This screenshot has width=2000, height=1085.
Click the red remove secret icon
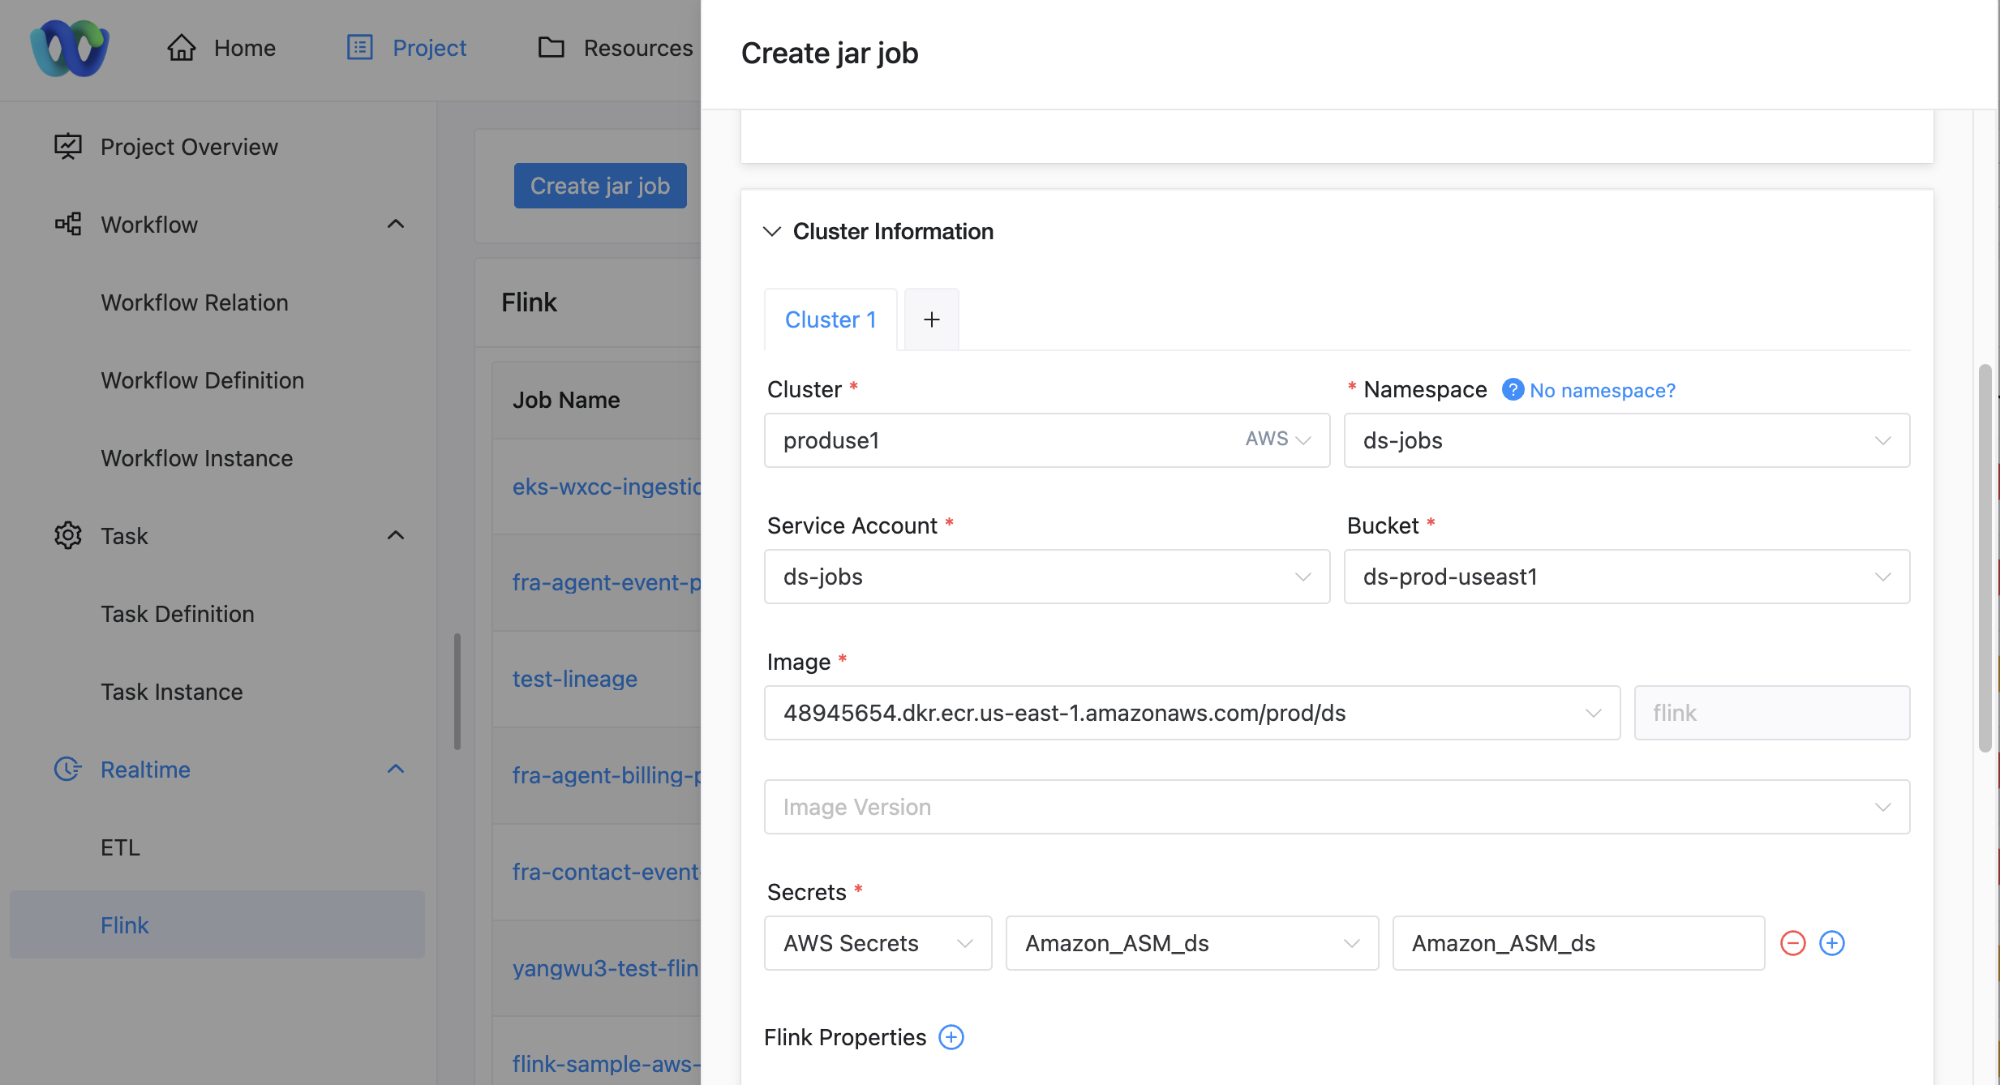click(1793, 943)
